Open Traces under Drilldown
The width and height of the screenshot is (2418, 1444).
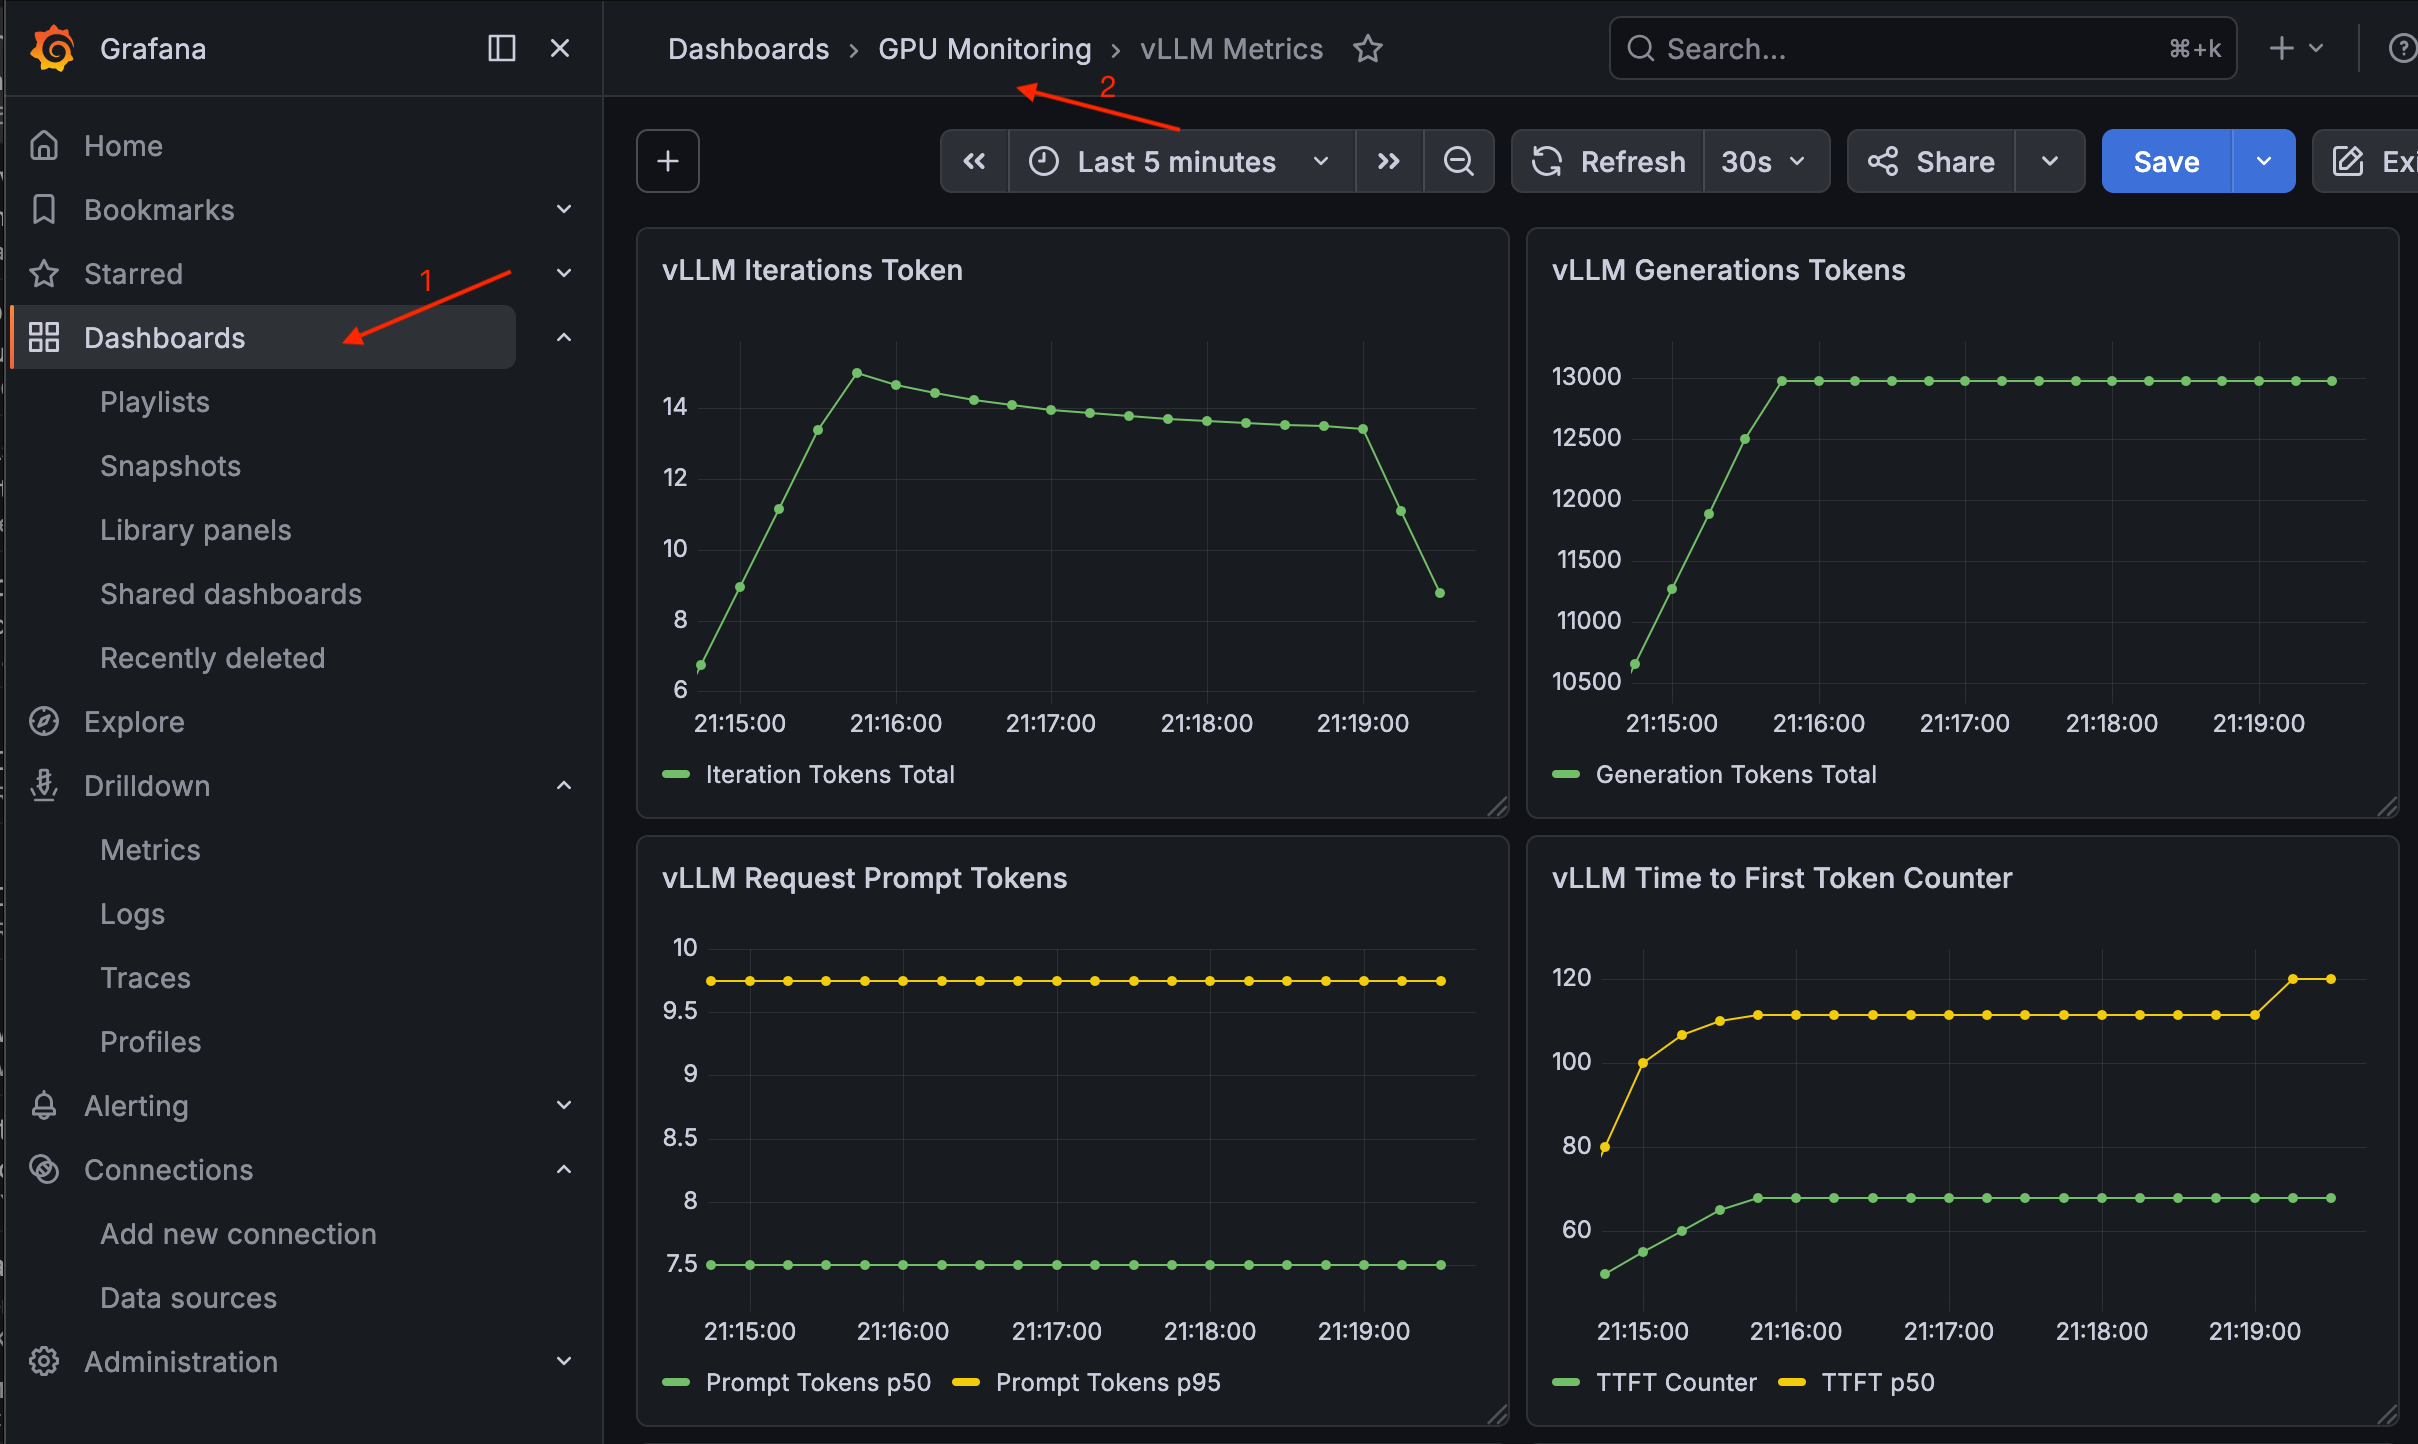(x=146, y=978)
